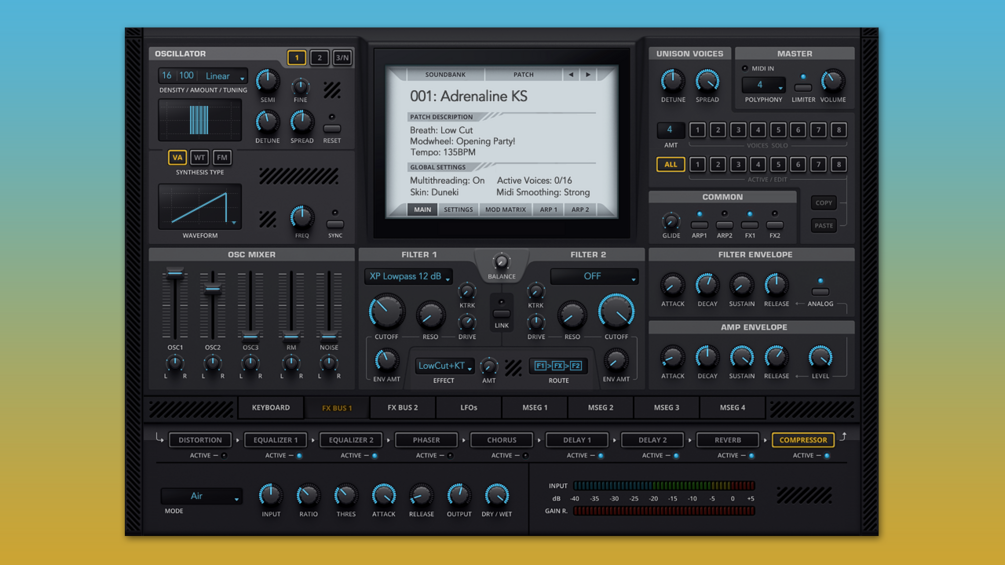Click the compressor DRY / WET knob
Image resolution: width=1005 pixels, height=565 pixels.
coord(497,495)
